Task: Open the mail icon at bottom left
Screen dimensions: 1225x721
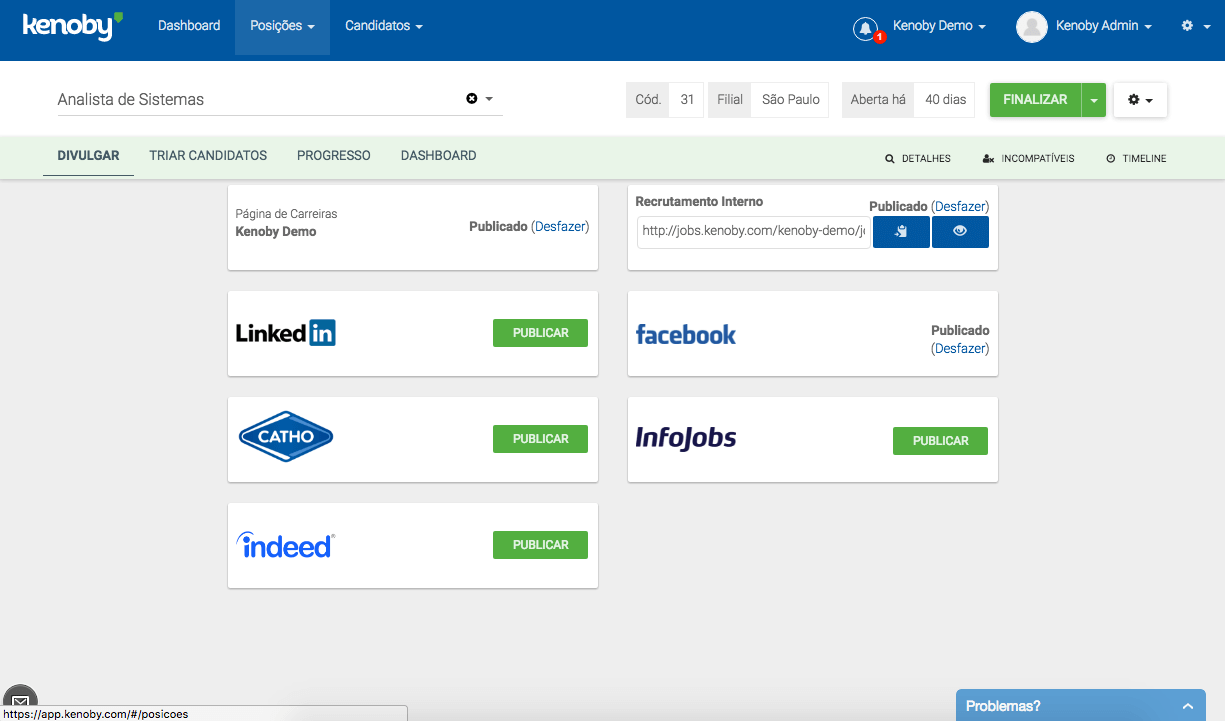Action: pyautogui.click(x=20, y=700)
